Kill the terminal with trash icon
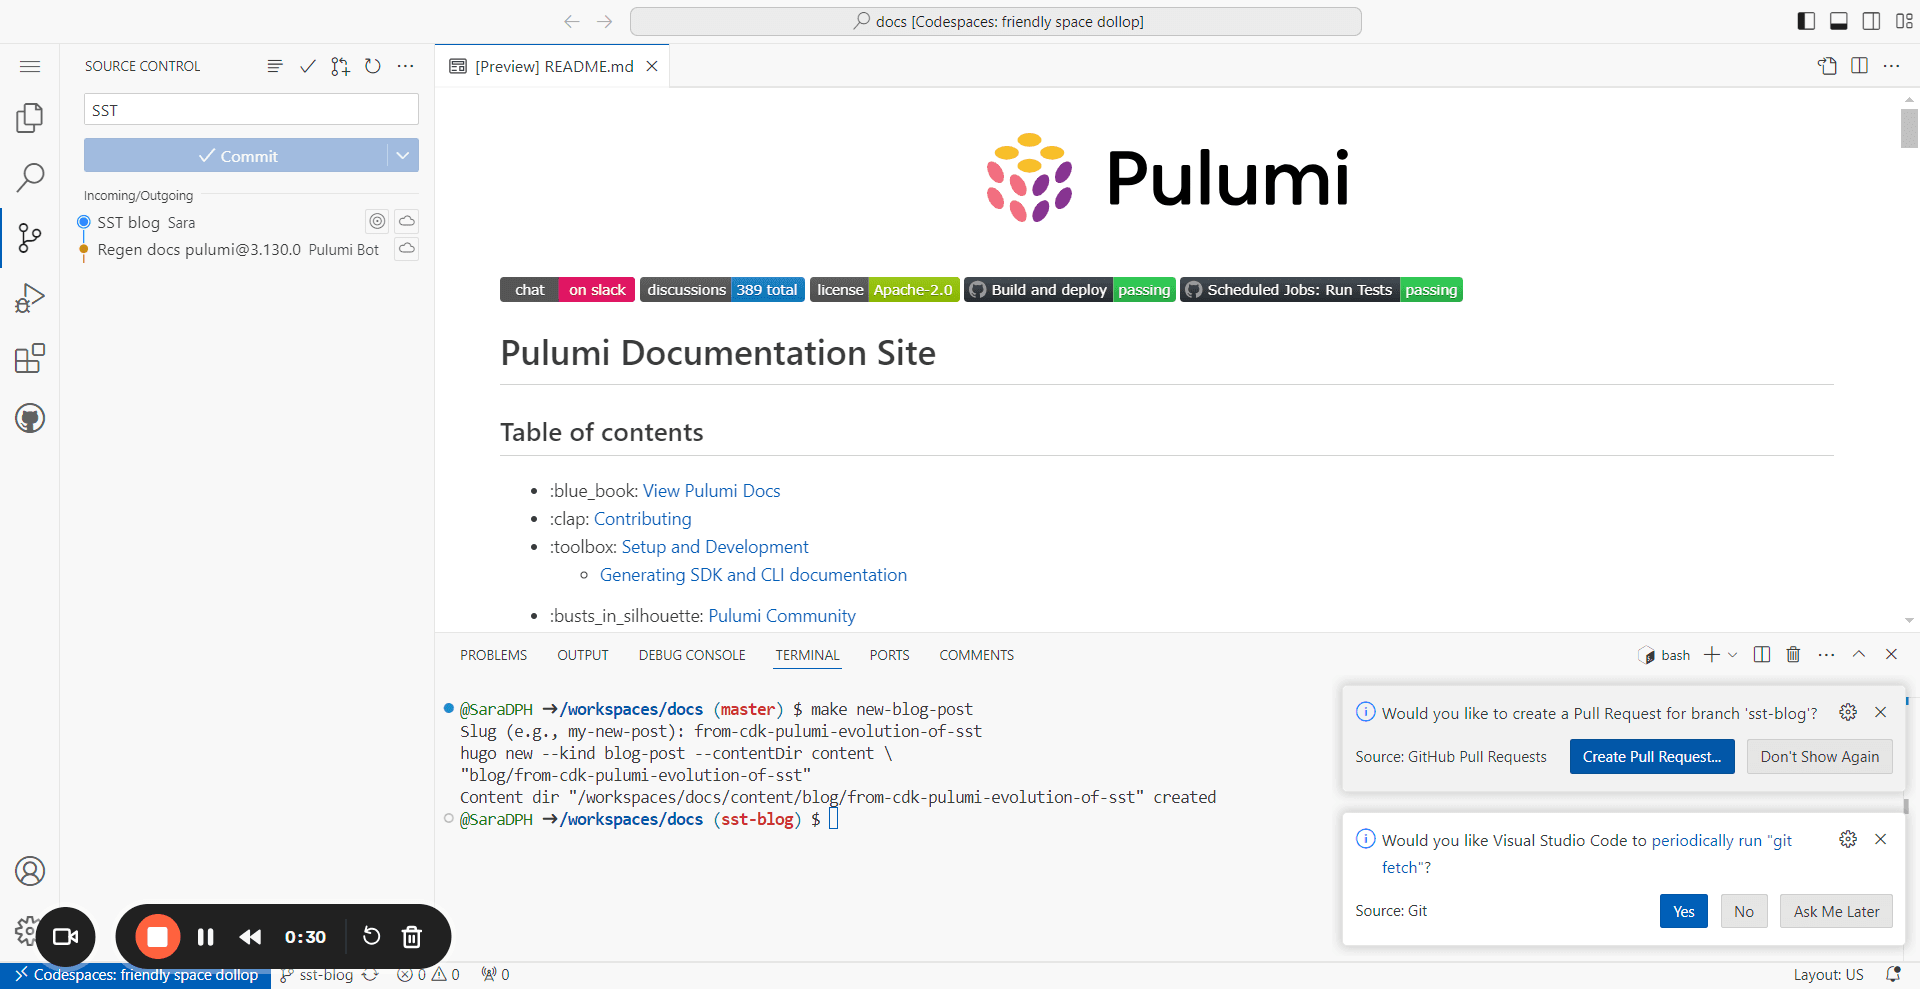 (x=1794, y=655)
